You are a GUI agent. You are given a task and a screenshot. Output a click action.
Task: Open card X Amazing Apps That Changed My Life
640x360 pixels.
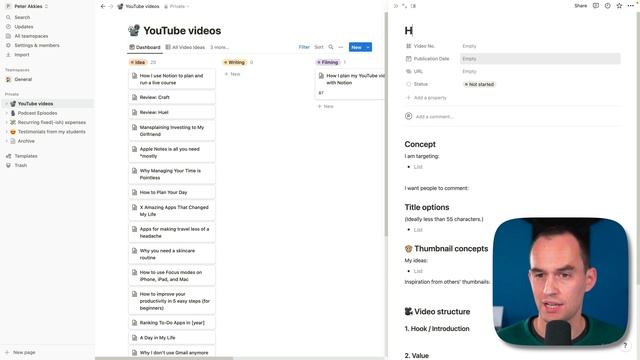coord(172,211)
